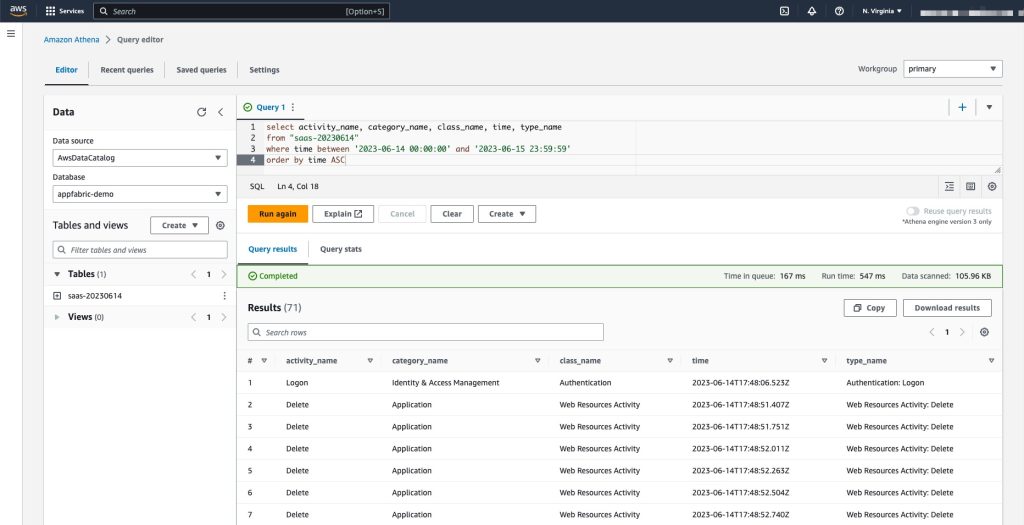Open the Workgroup primary dropdown

coord(953,69)
